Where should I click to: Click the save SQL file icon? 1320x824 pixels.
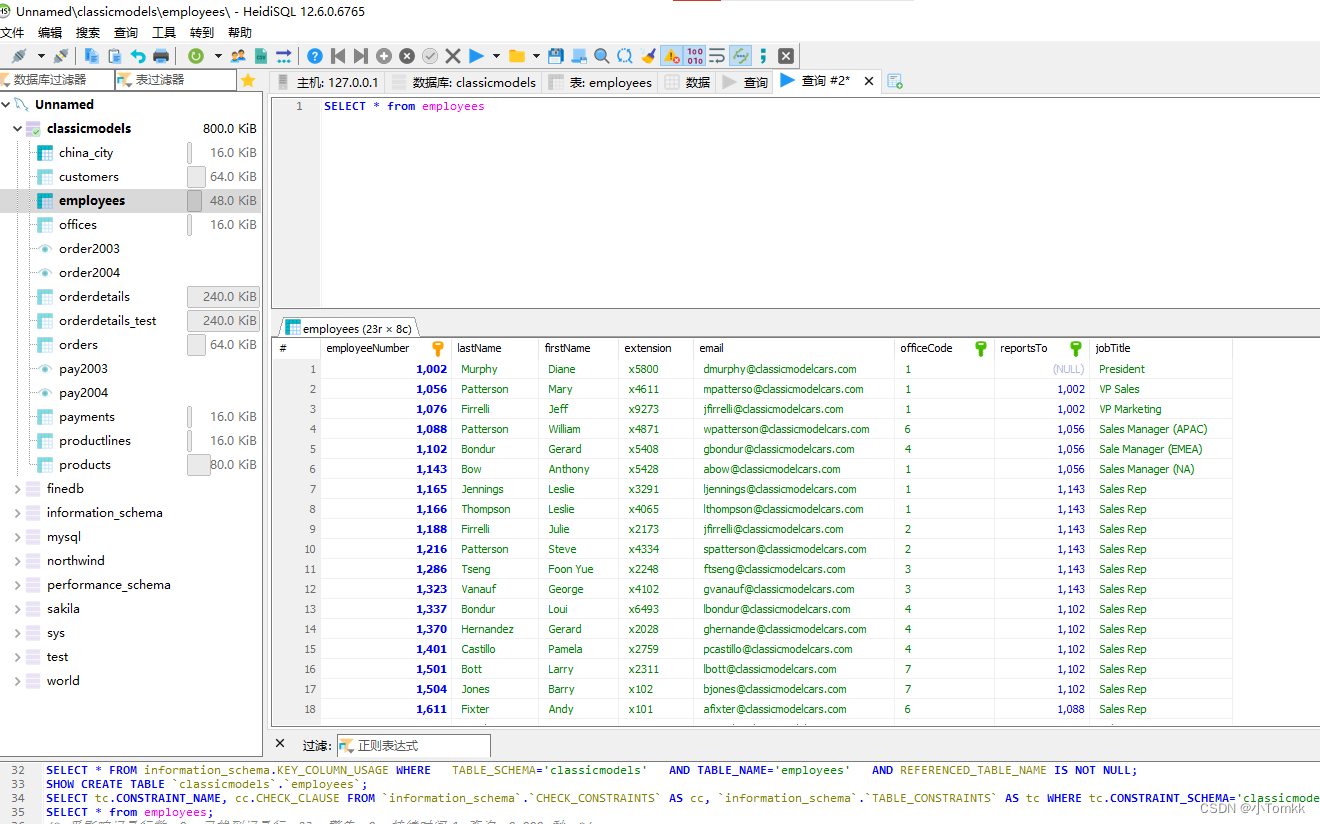556,55
